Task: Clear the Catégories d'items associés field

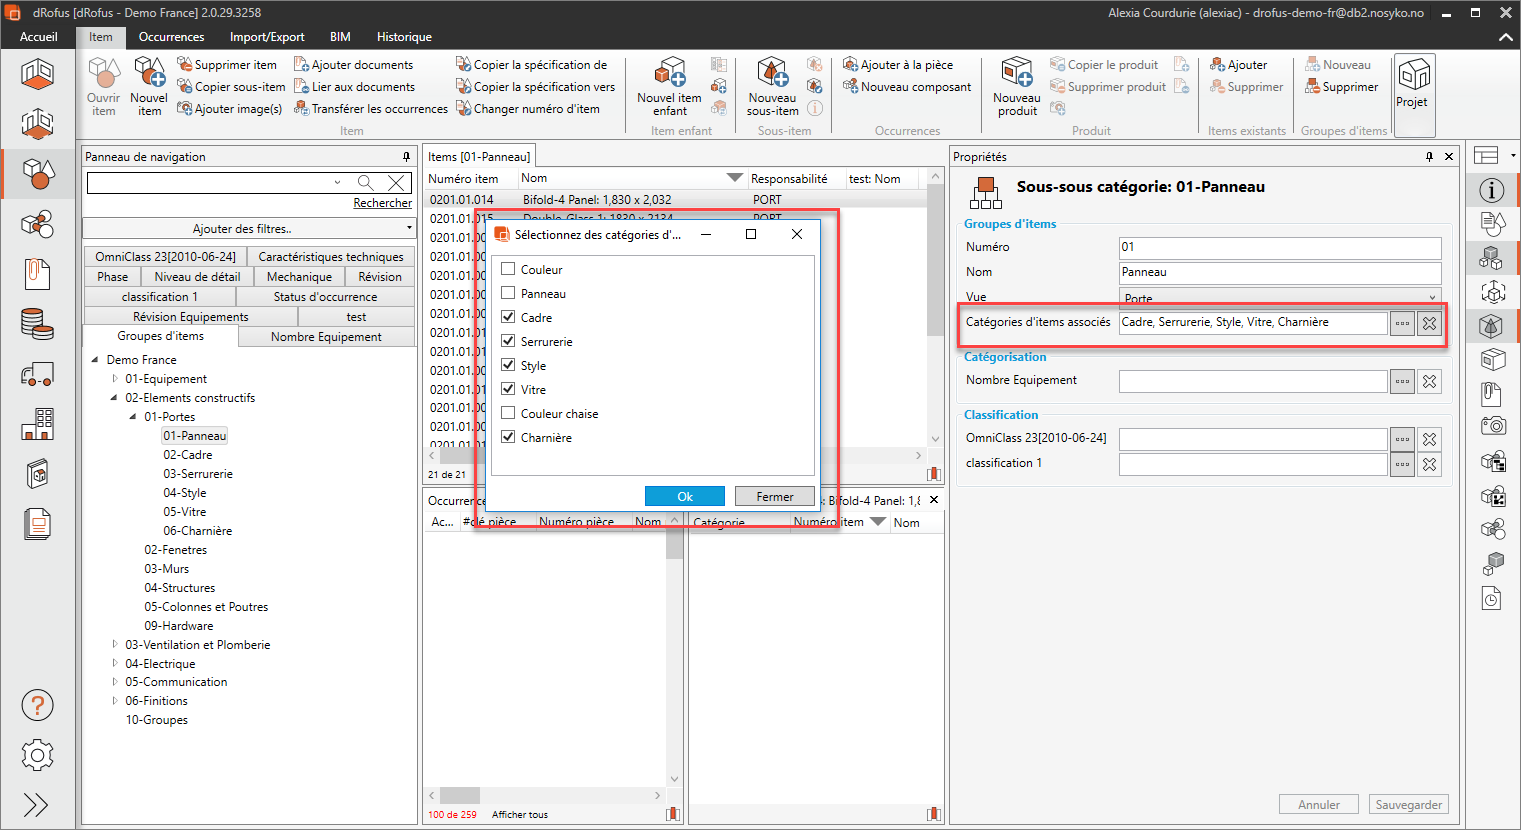Action: 1429,323
